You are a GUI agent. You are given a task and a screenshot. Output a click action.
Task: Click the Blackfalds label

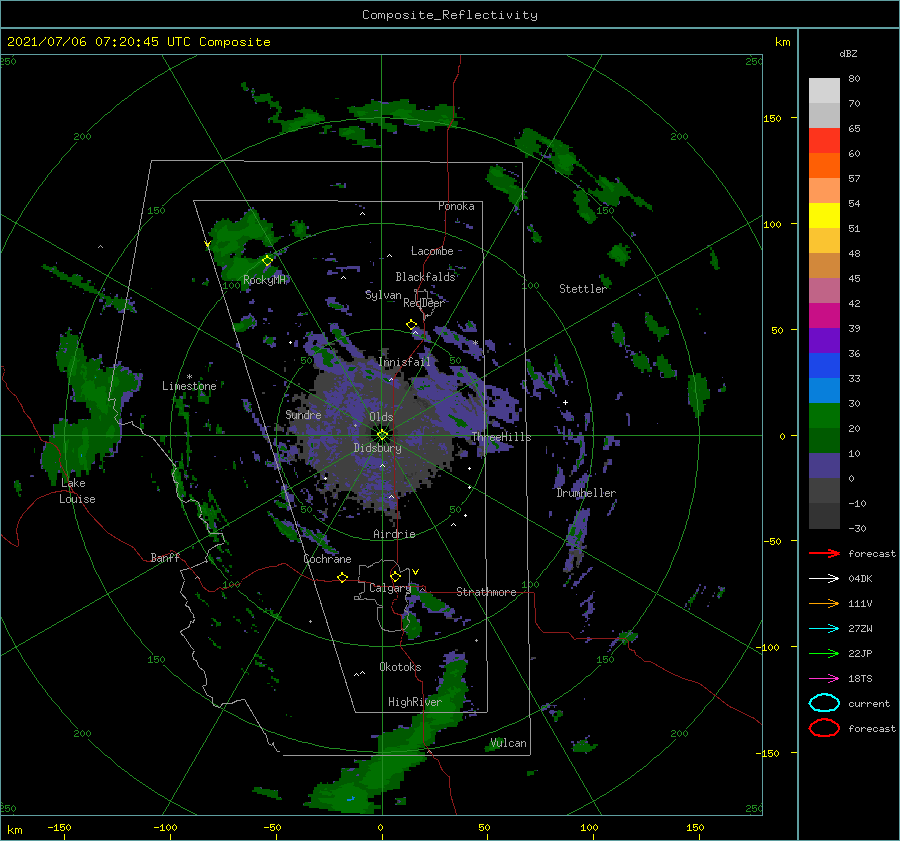tap(425, 277)
